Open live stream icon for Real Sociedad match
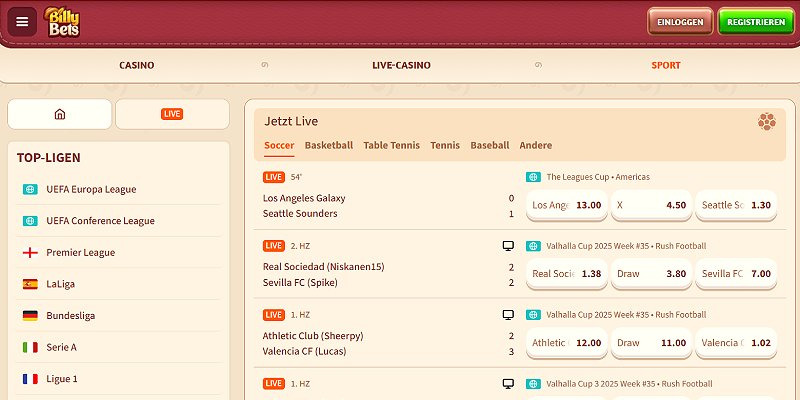Screen dimensions: 800x400 508,245
